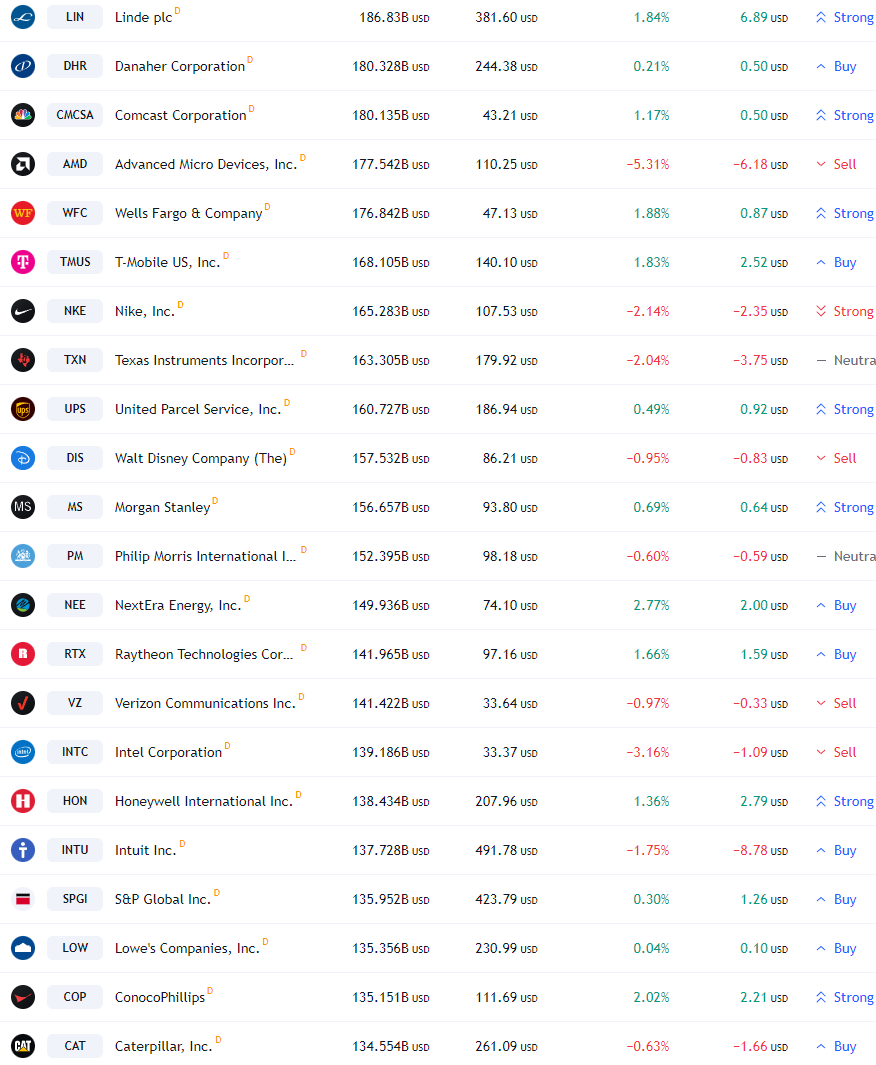Open Verizon Communications Inc. link
876x1065 pixels.
(x=205, y=704)
